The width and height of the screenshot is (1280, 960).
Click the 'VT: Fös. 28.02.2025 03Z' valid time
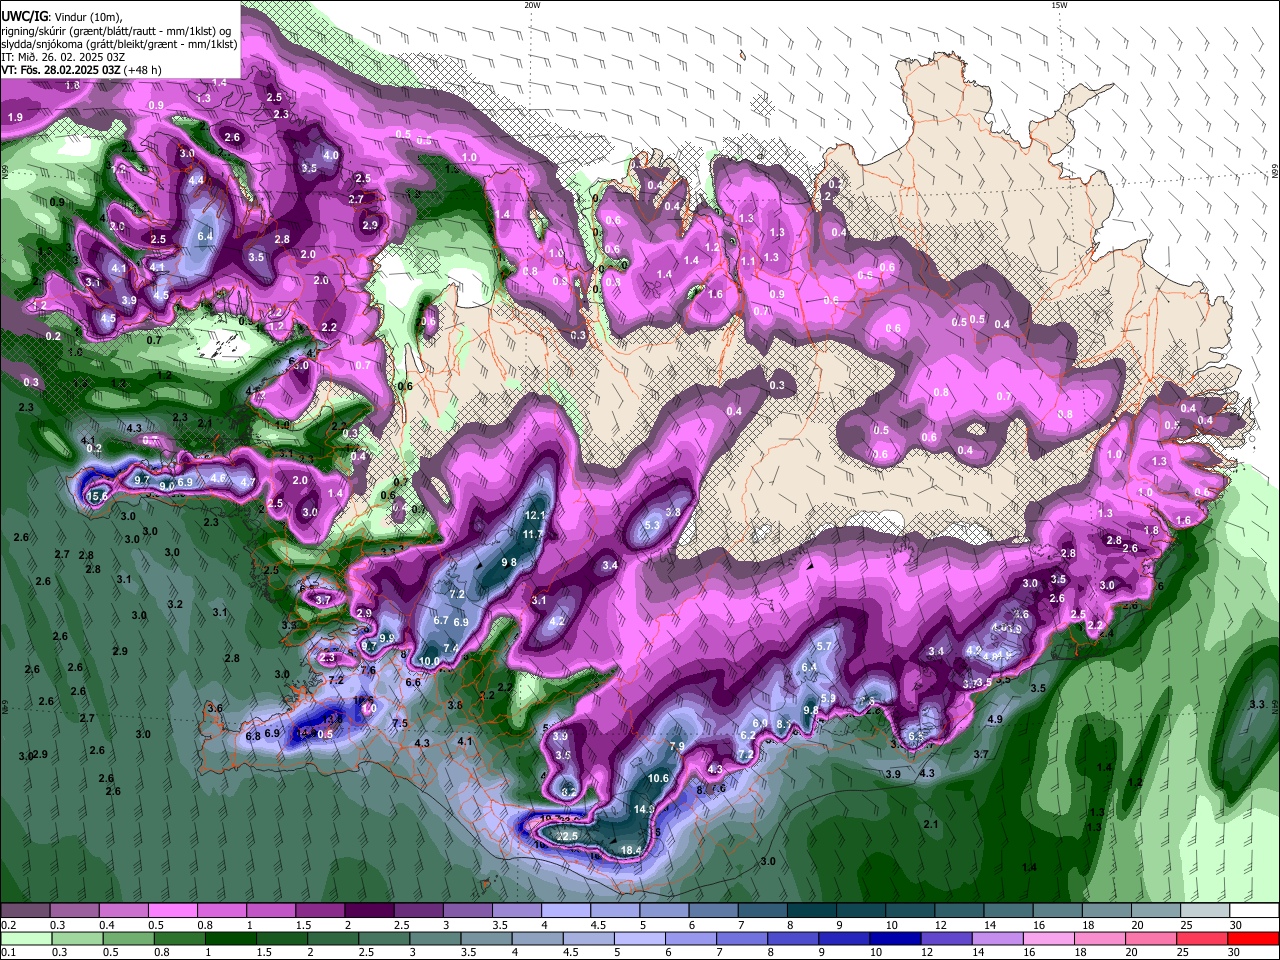coord(61,70)
